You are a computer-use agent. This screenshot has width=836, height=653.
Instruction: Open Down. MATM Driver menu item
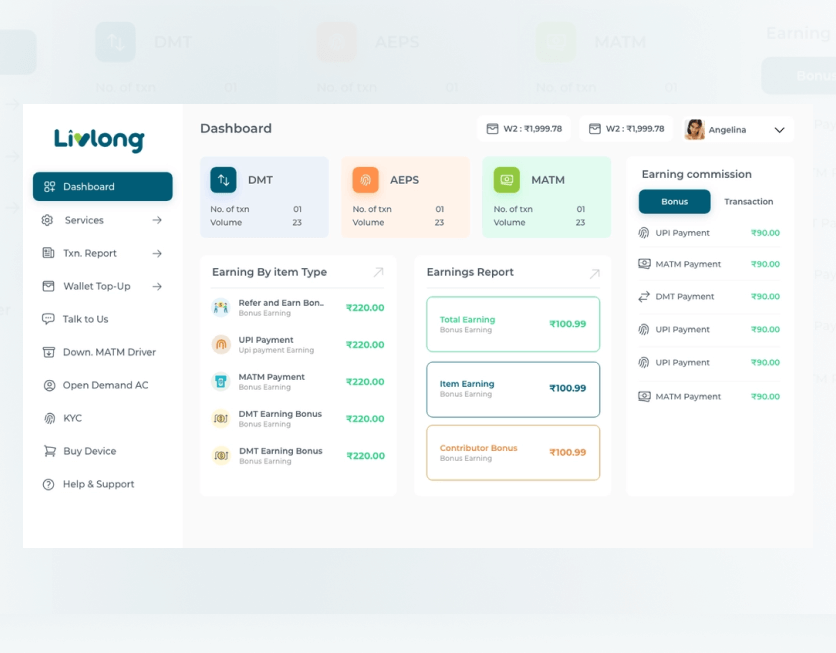108,352
